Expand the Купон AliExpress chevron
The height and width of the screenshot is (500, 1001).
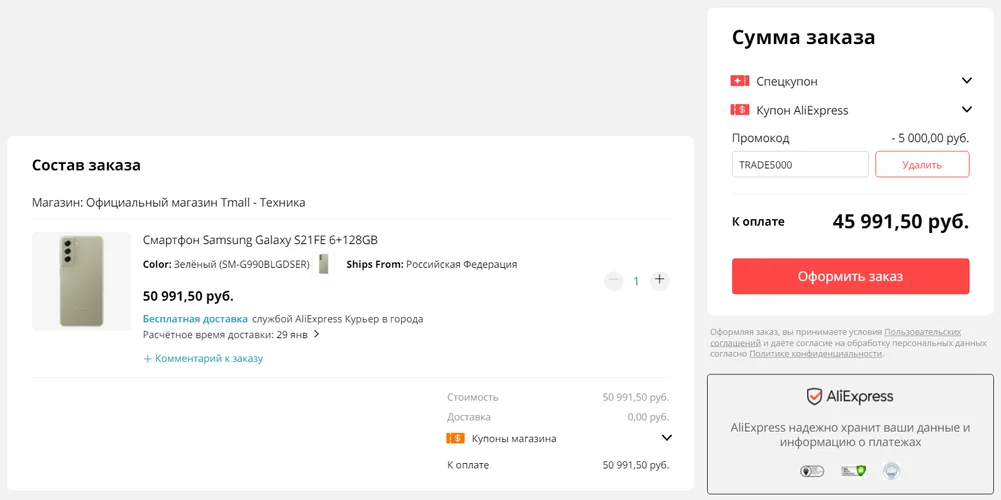click(967, 109)
